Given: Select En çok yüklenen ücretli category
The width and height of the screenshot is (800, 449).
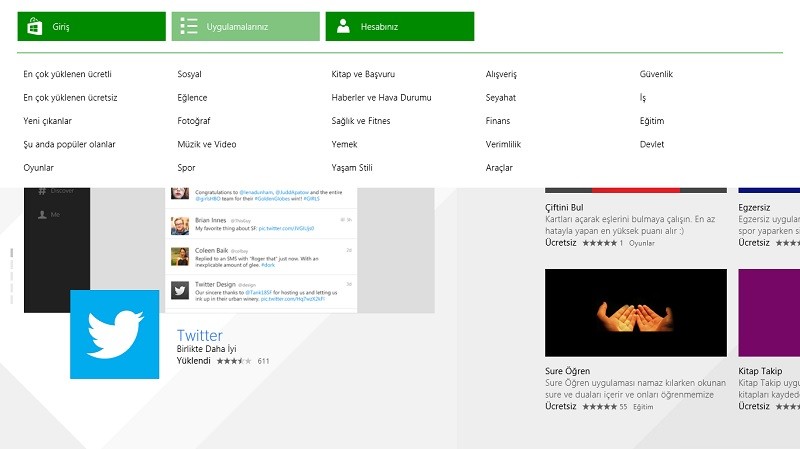Looking at the screenshot, I should tap(67, 74).
